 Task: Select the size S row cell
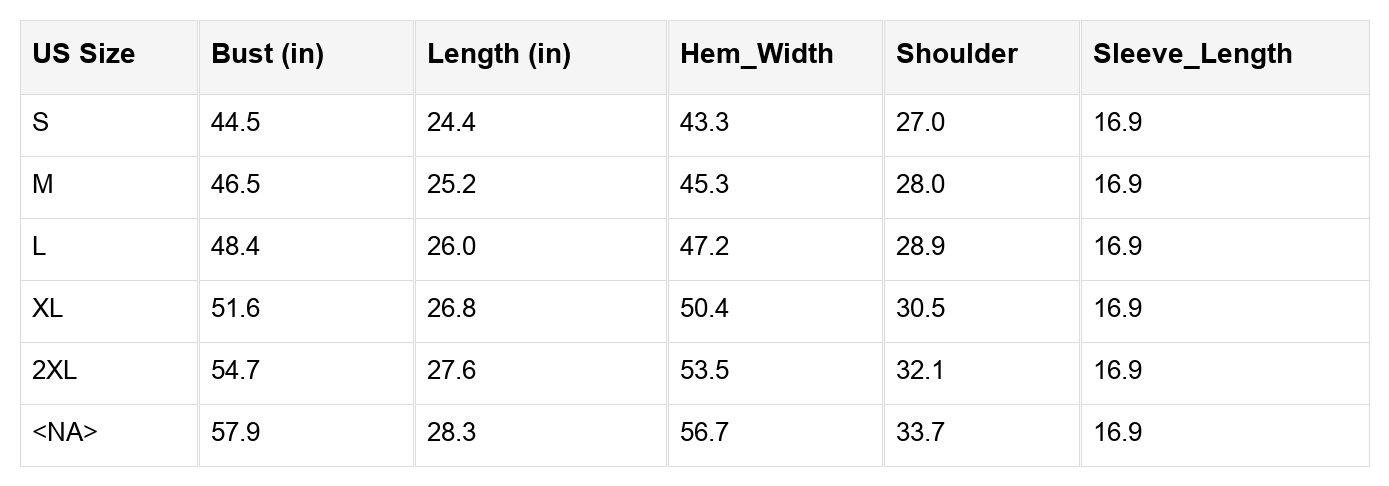pos(41,123)
